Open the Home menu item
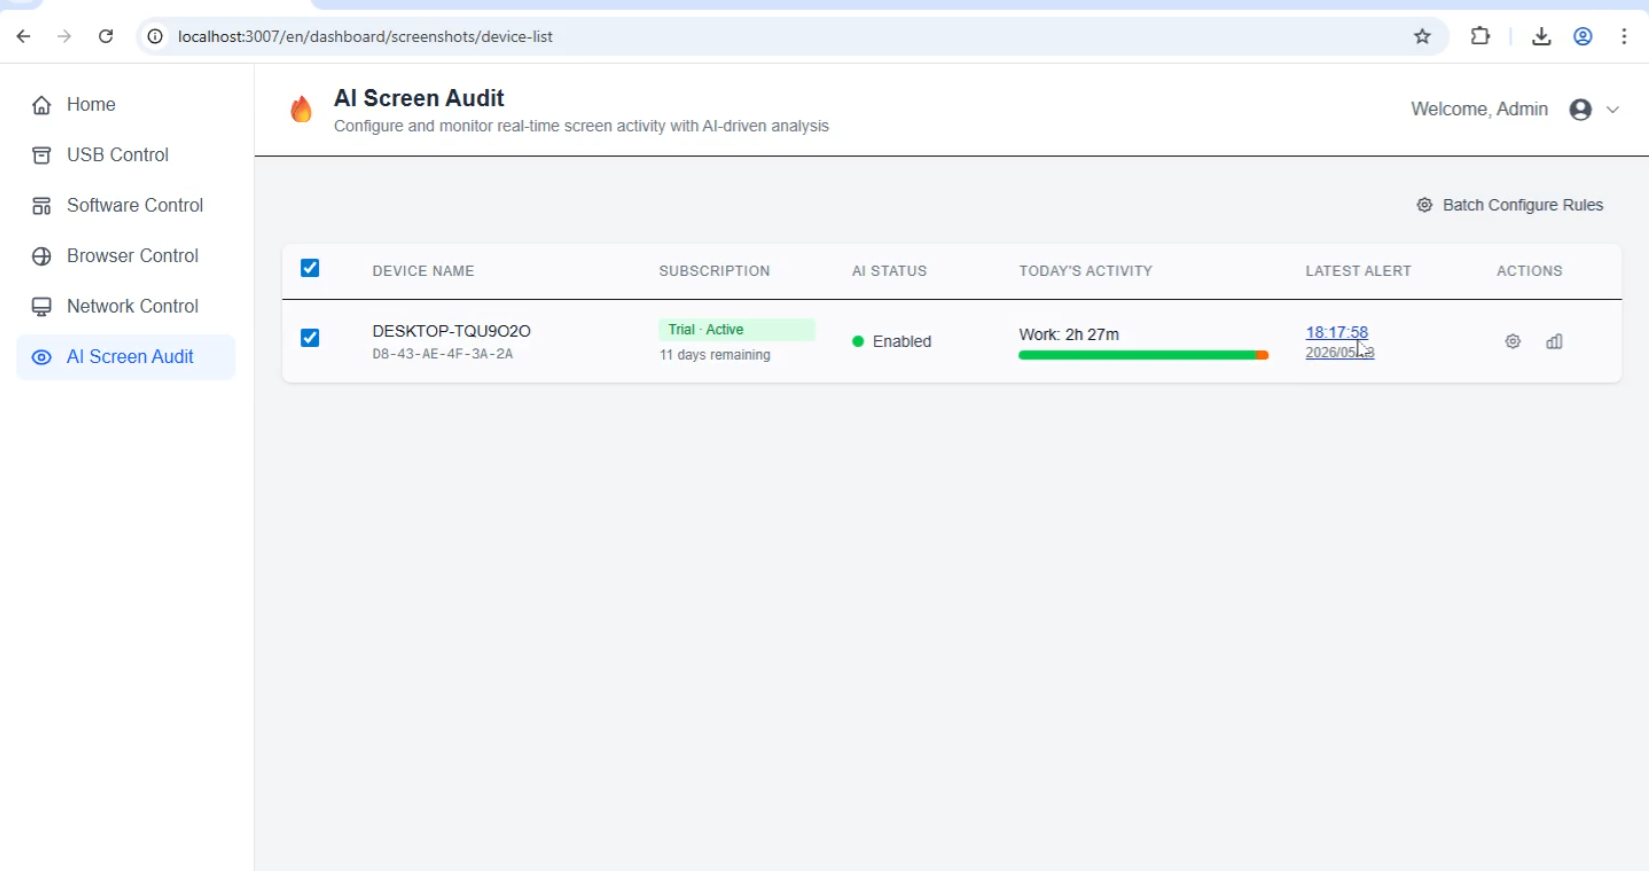This screenshot has width=1649, height=871. [x=125, y=105]
